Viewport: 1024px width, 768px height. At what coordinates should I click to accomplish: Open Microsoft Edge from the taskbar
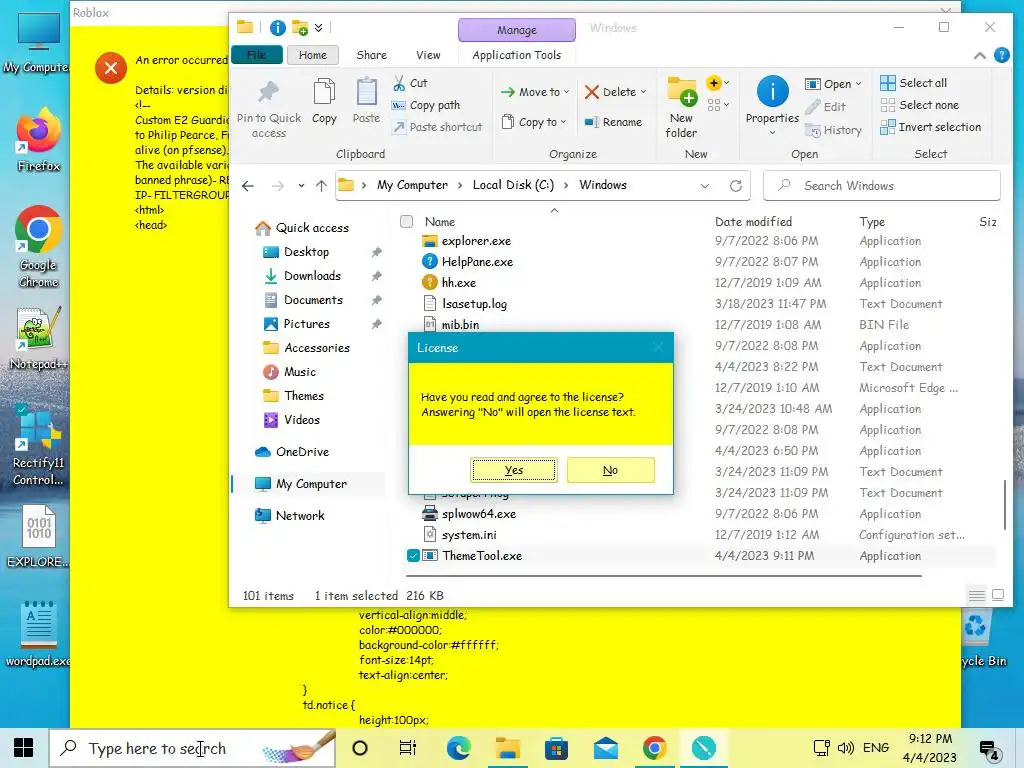(x=458, y=748)
